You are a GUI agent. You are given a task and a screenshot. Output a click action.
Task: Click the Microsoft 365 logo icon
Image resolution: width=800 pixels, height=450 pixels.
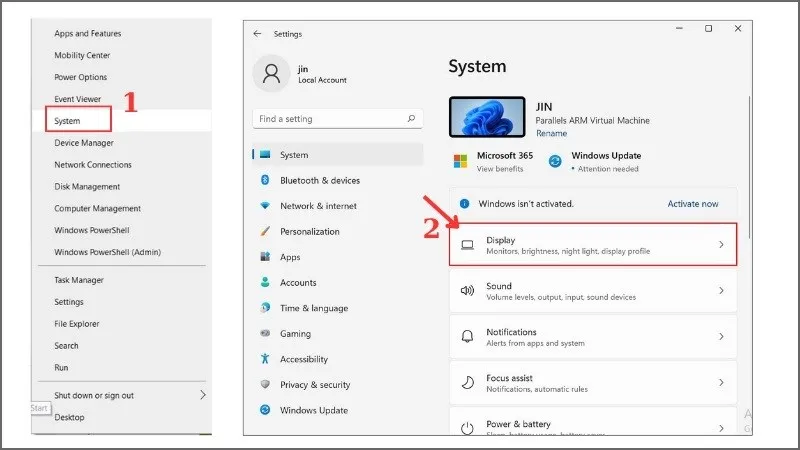coord(461,161)
